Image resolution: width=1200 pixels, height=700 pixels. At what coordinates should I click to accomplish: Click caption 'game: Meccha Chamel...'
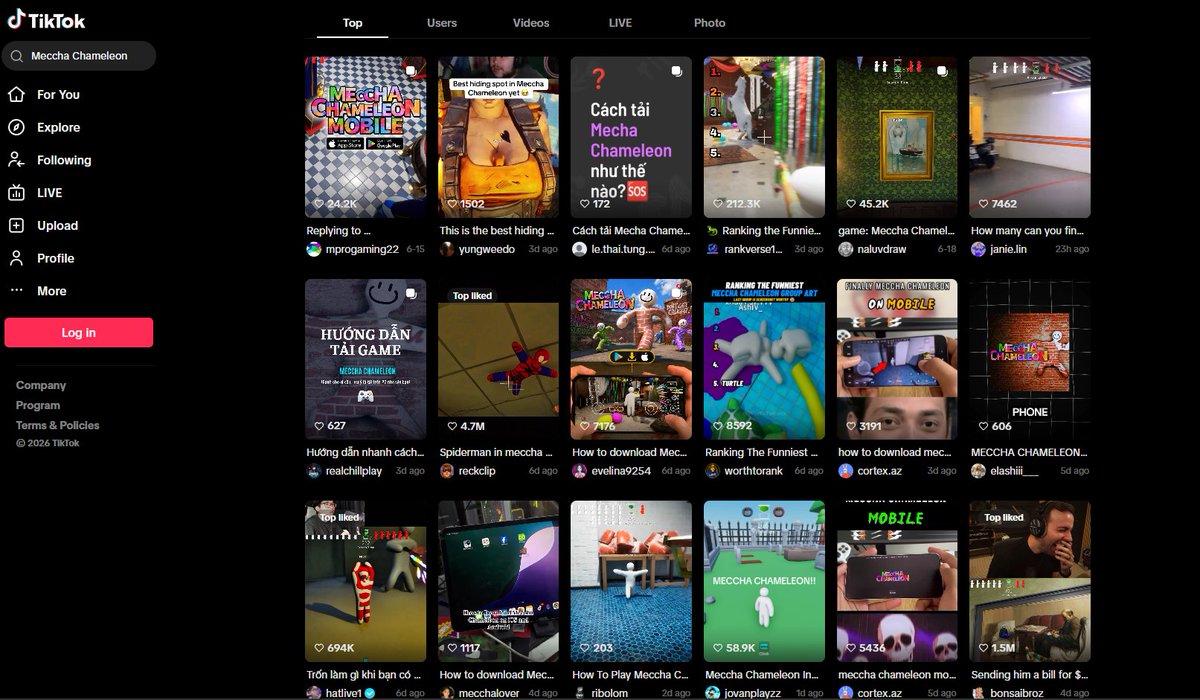click(897, 230)
